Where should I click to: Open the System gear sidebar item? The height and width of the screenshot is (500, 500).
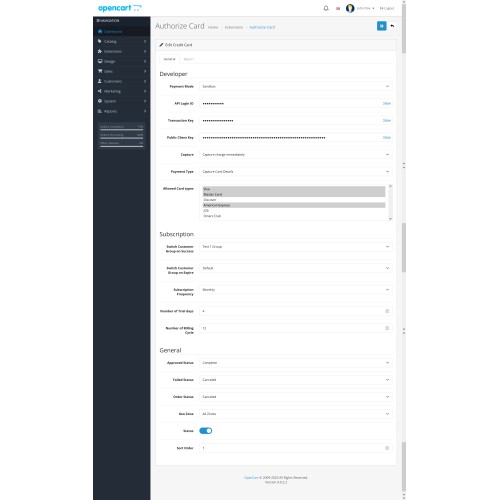122,101
